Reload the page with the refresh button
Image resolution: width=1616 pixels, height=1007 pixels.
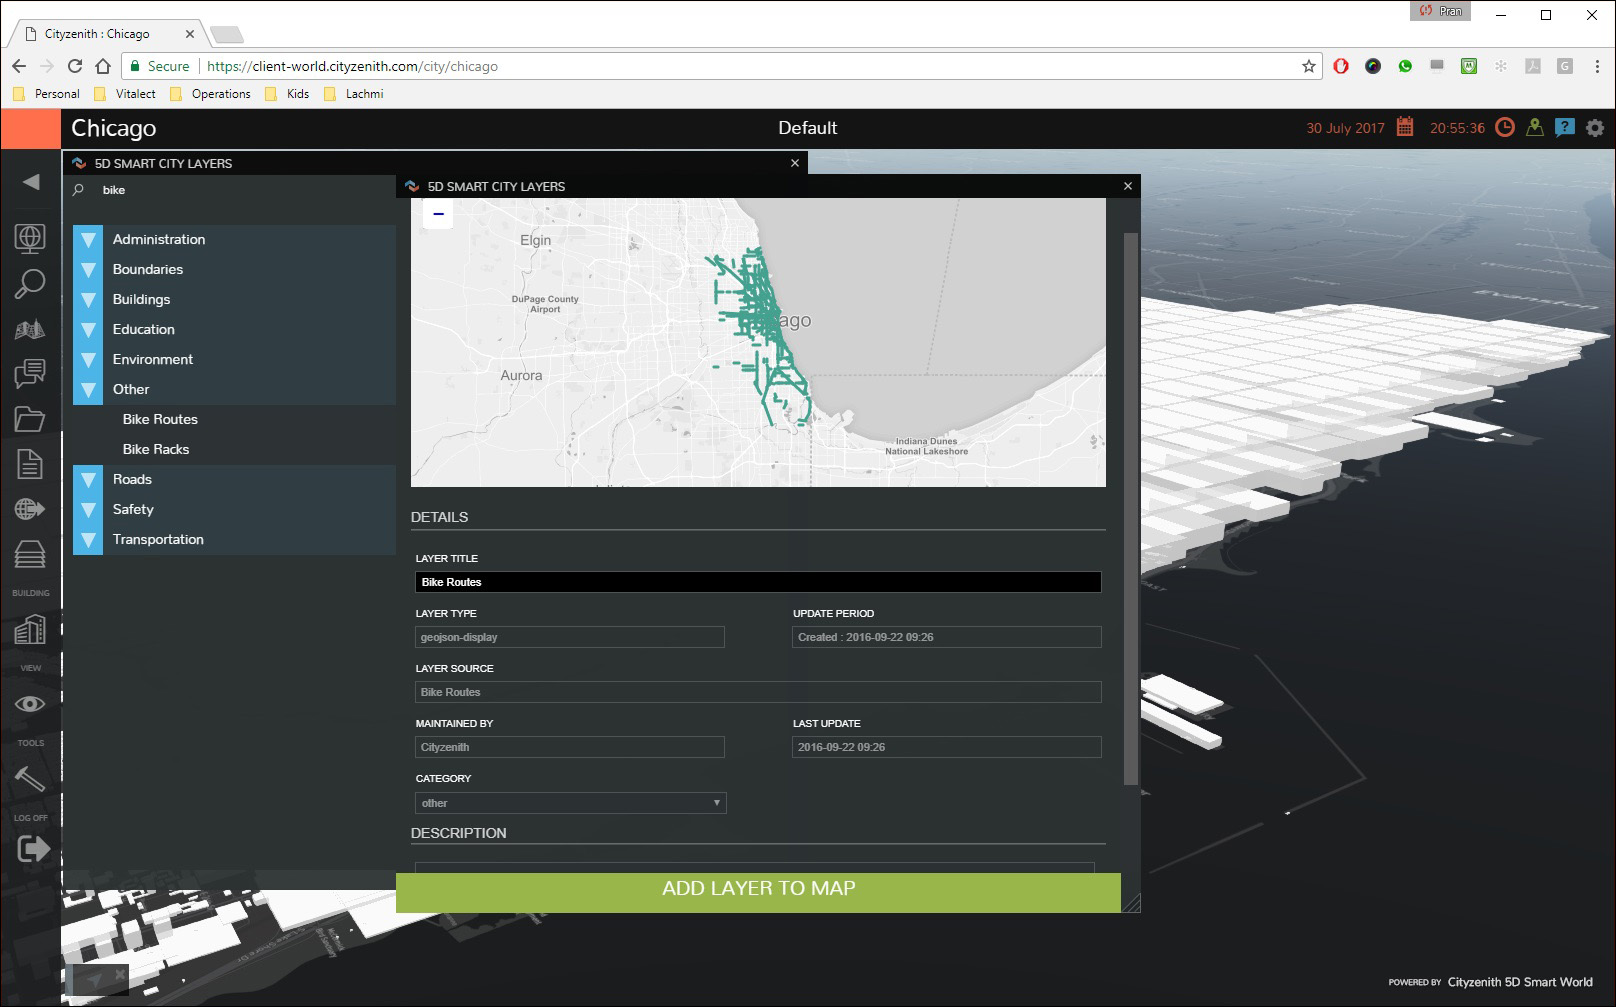coord(75,66)
